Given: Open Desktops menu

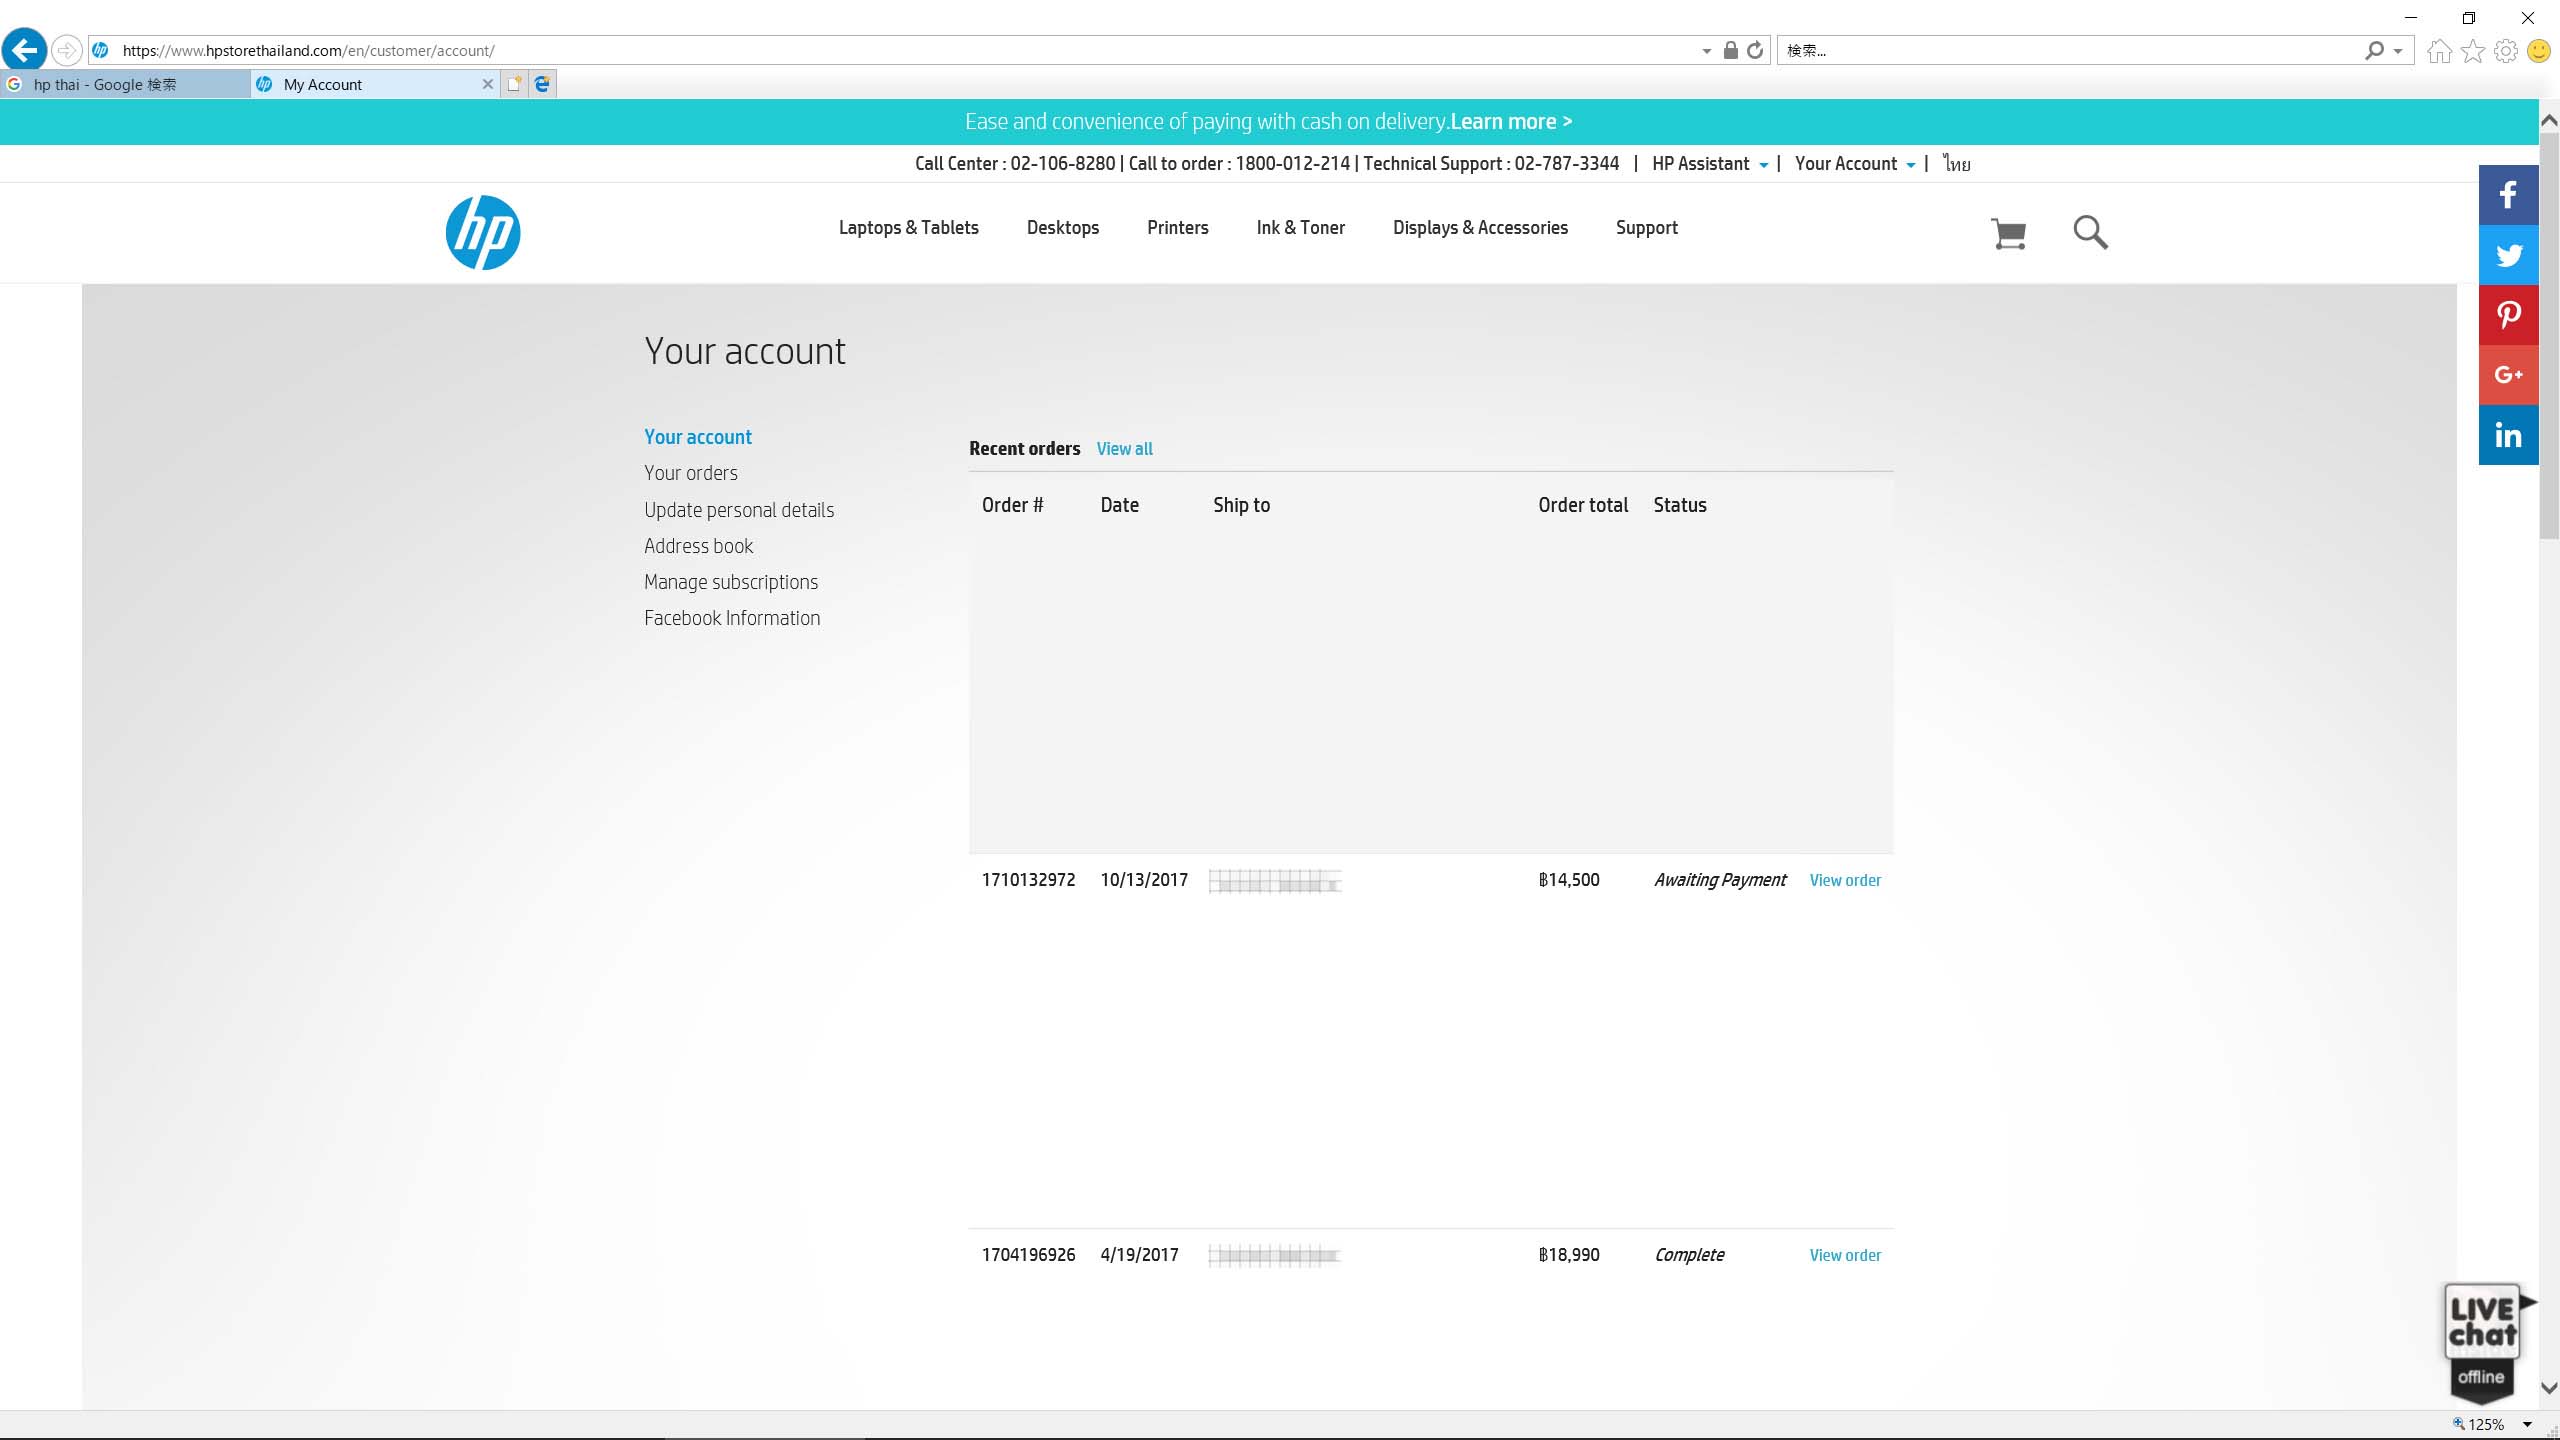Looking at the screenshot, I should (x=1062, y=228).
